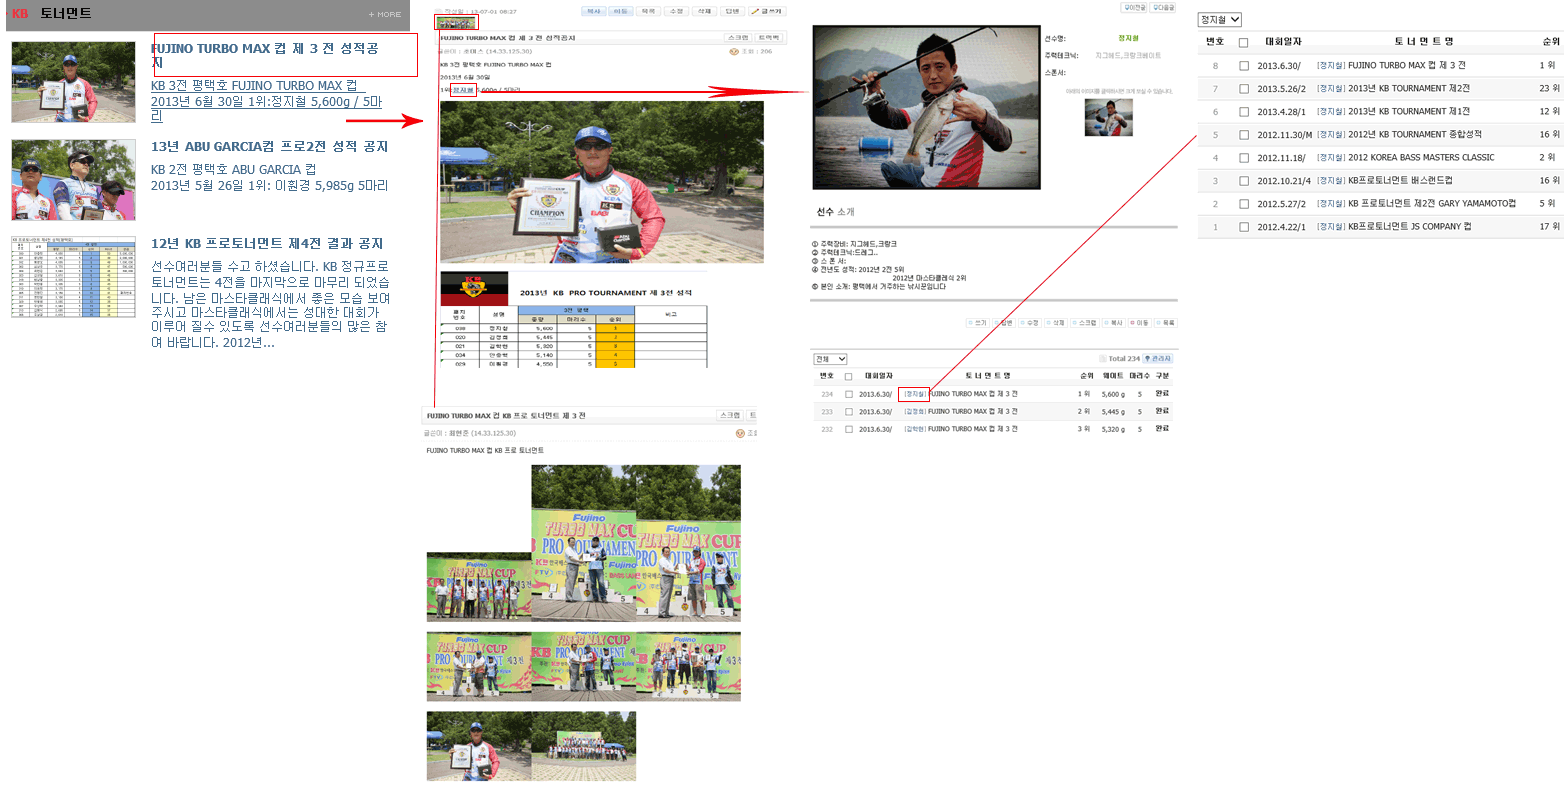Check the box for 2013년 KB TOURNAMENT 제1전 row

[1244, 112]
